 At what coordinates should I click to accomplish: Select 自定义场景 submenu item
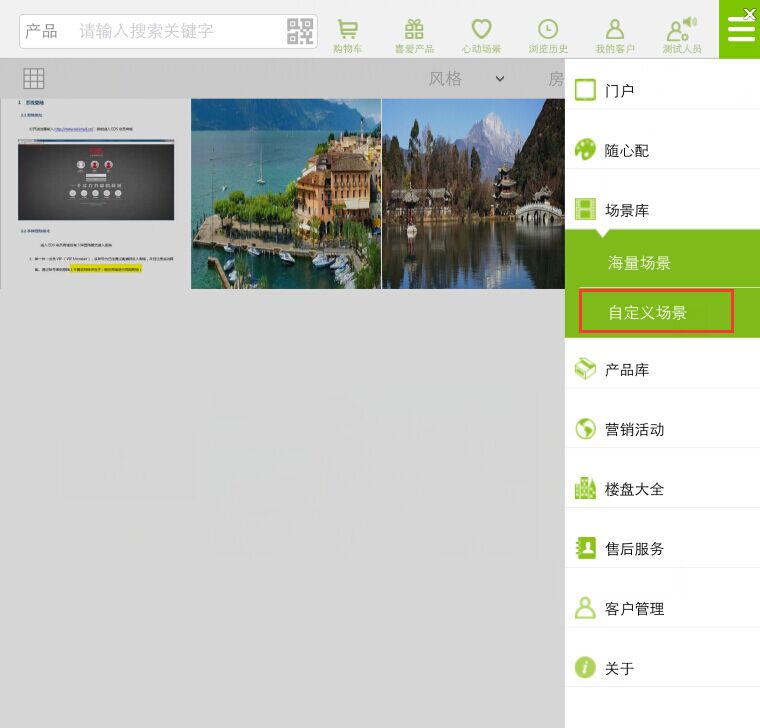click(656, 312)
